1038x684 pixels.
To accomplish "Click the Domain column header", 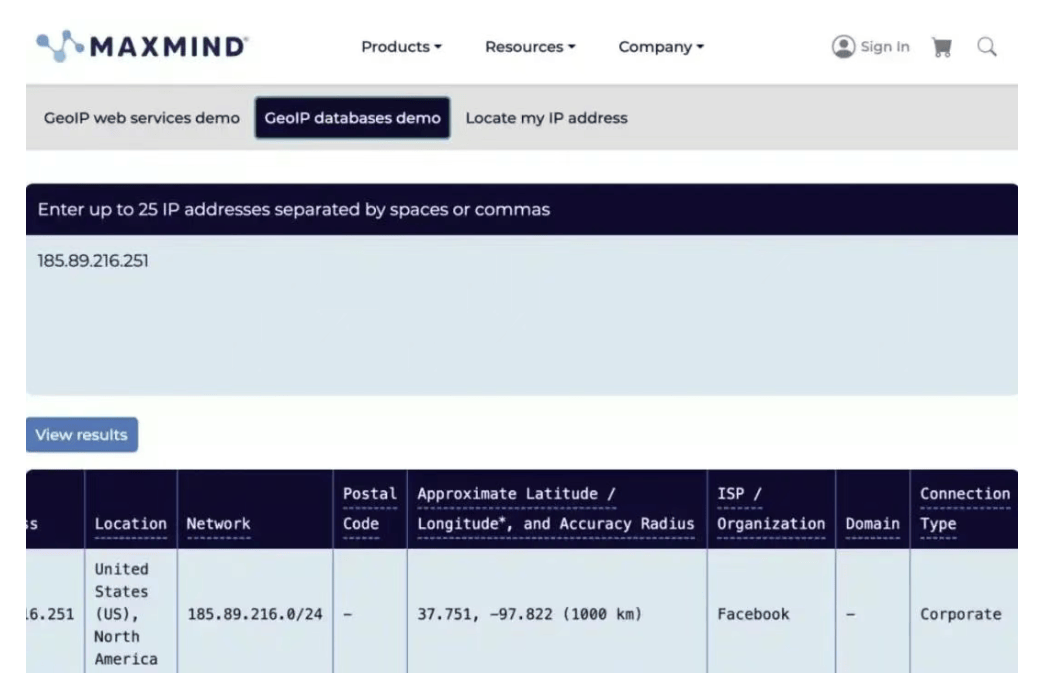I will click(872, 524).
